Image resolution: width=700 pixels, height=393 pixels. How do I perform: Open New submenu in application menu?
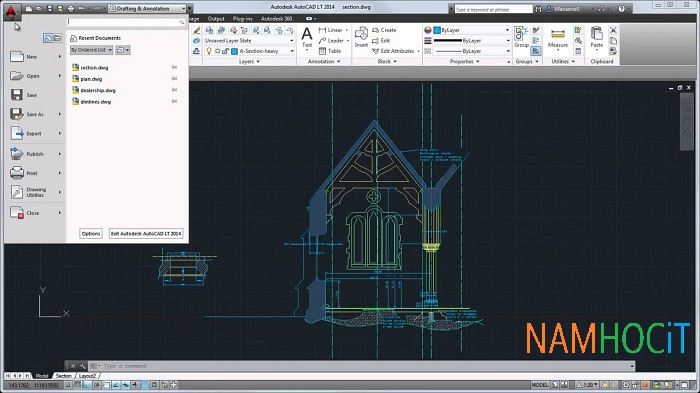click(36, 57)
